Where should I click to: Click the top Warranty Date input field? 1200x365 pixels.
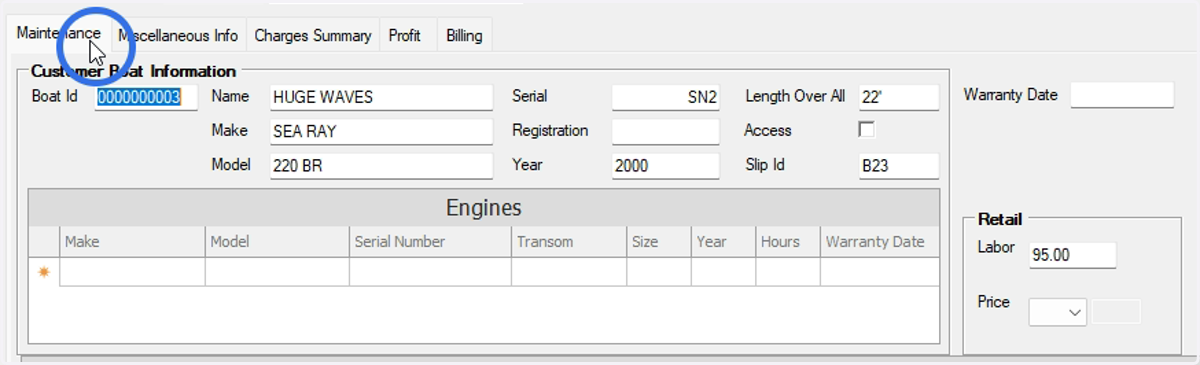pyautogui.click(x=1122, y=95)
